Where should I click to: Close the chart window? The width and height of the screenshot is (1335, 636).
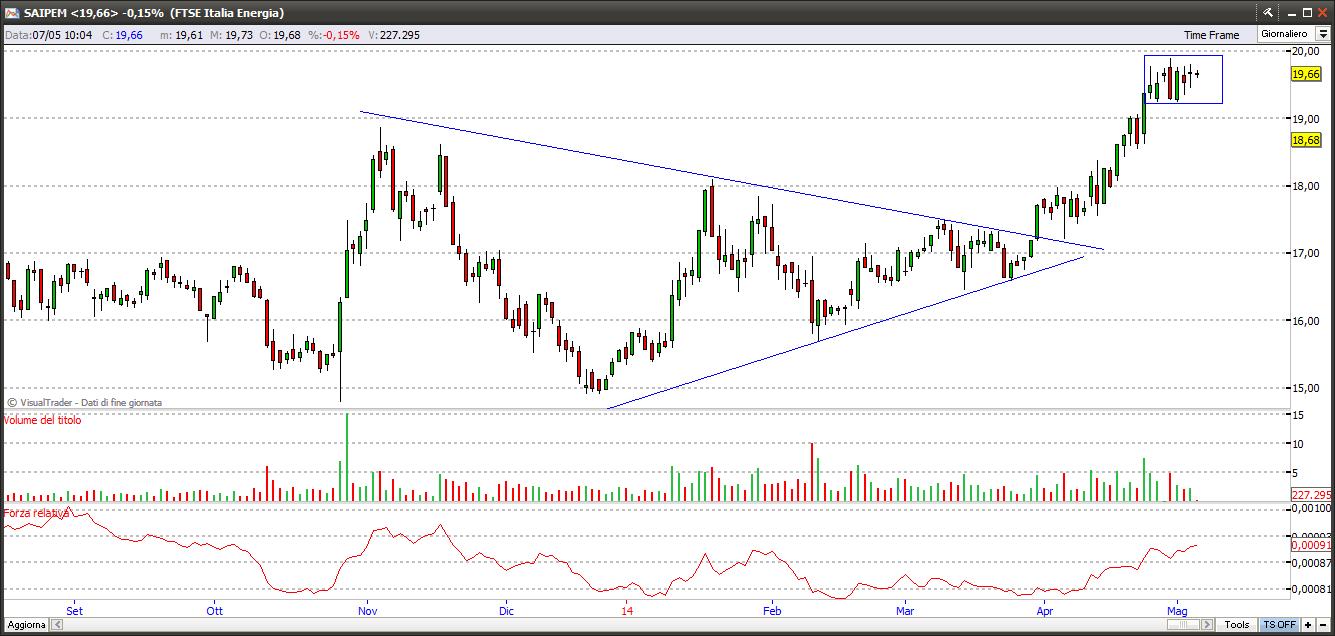(1322, 13)
